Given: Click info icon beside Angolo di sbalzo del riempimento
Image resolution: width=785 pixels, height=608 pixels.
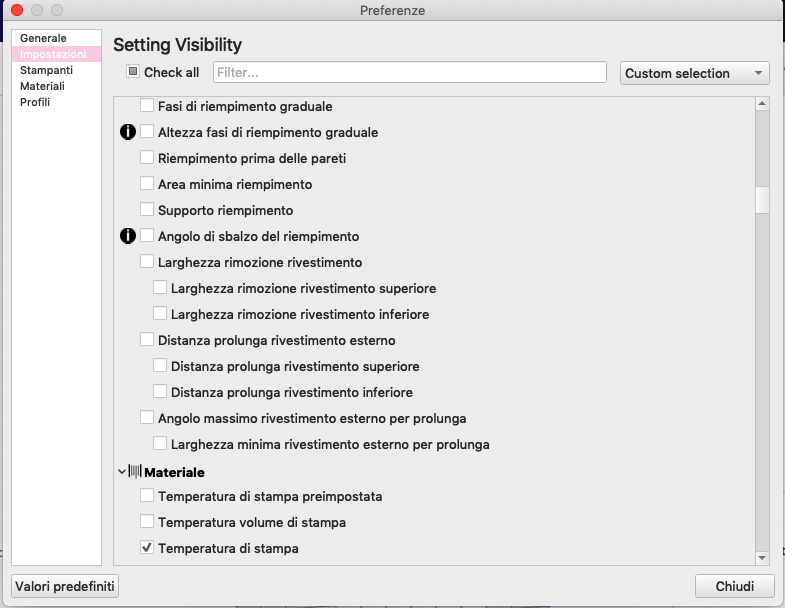Looking at the screenshot, I should tap(127, 237).
